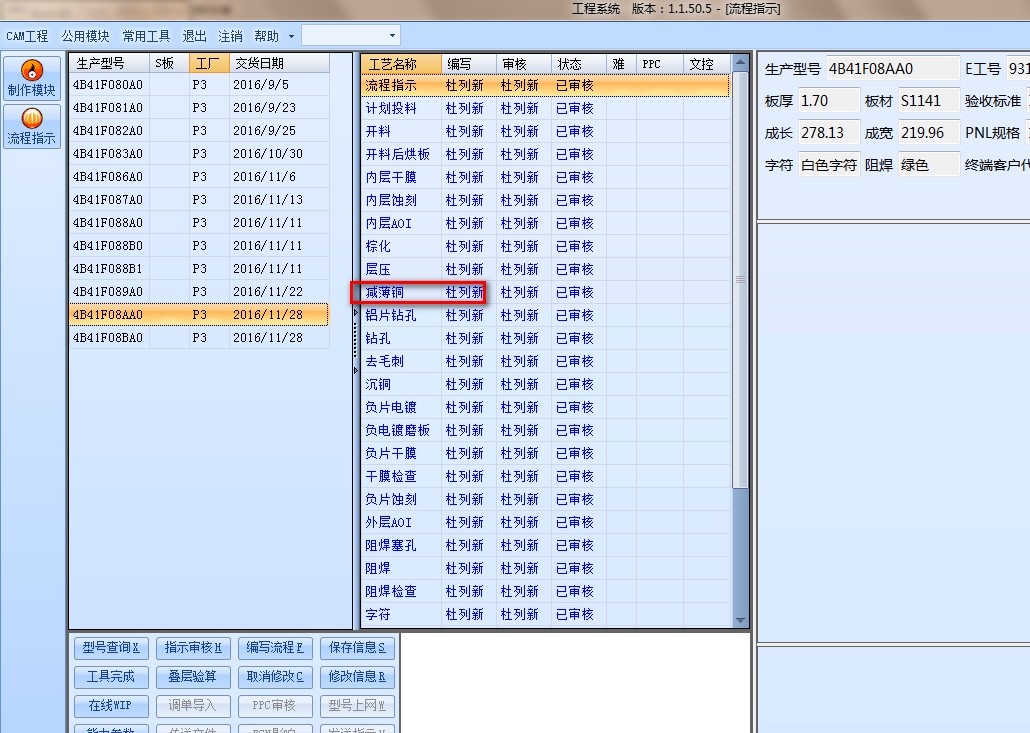Select the 铝片钻孔 process row
The width and height of the screenshot is (1030, 733).
tap(546, 315)
